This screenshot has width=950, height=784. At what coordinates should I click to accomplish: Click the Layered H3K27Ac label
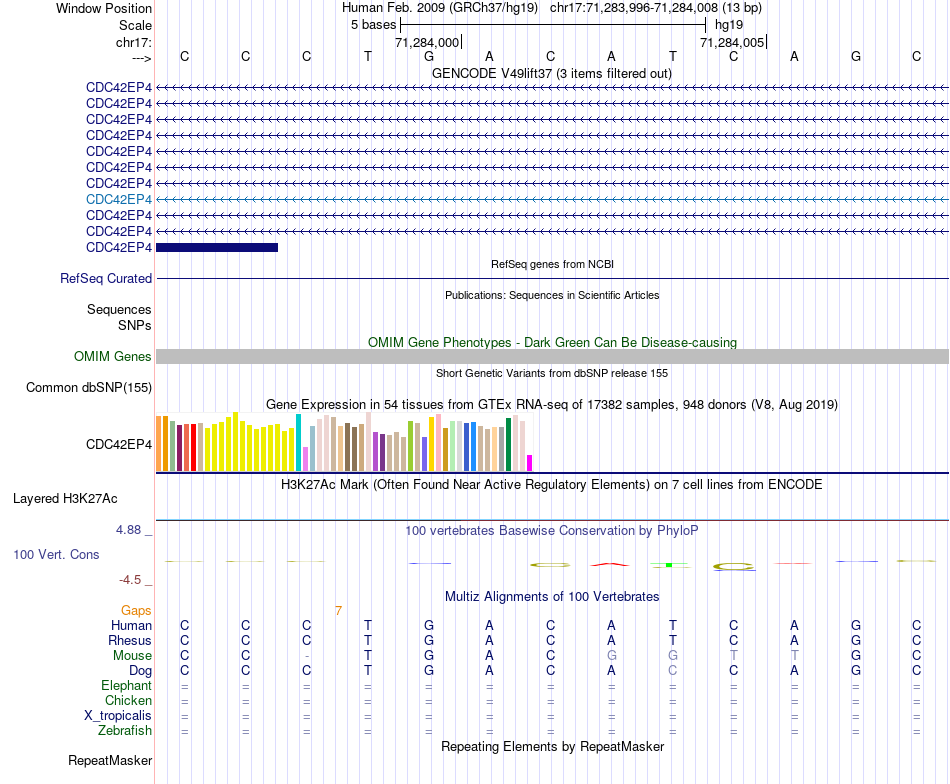[65, 499]
